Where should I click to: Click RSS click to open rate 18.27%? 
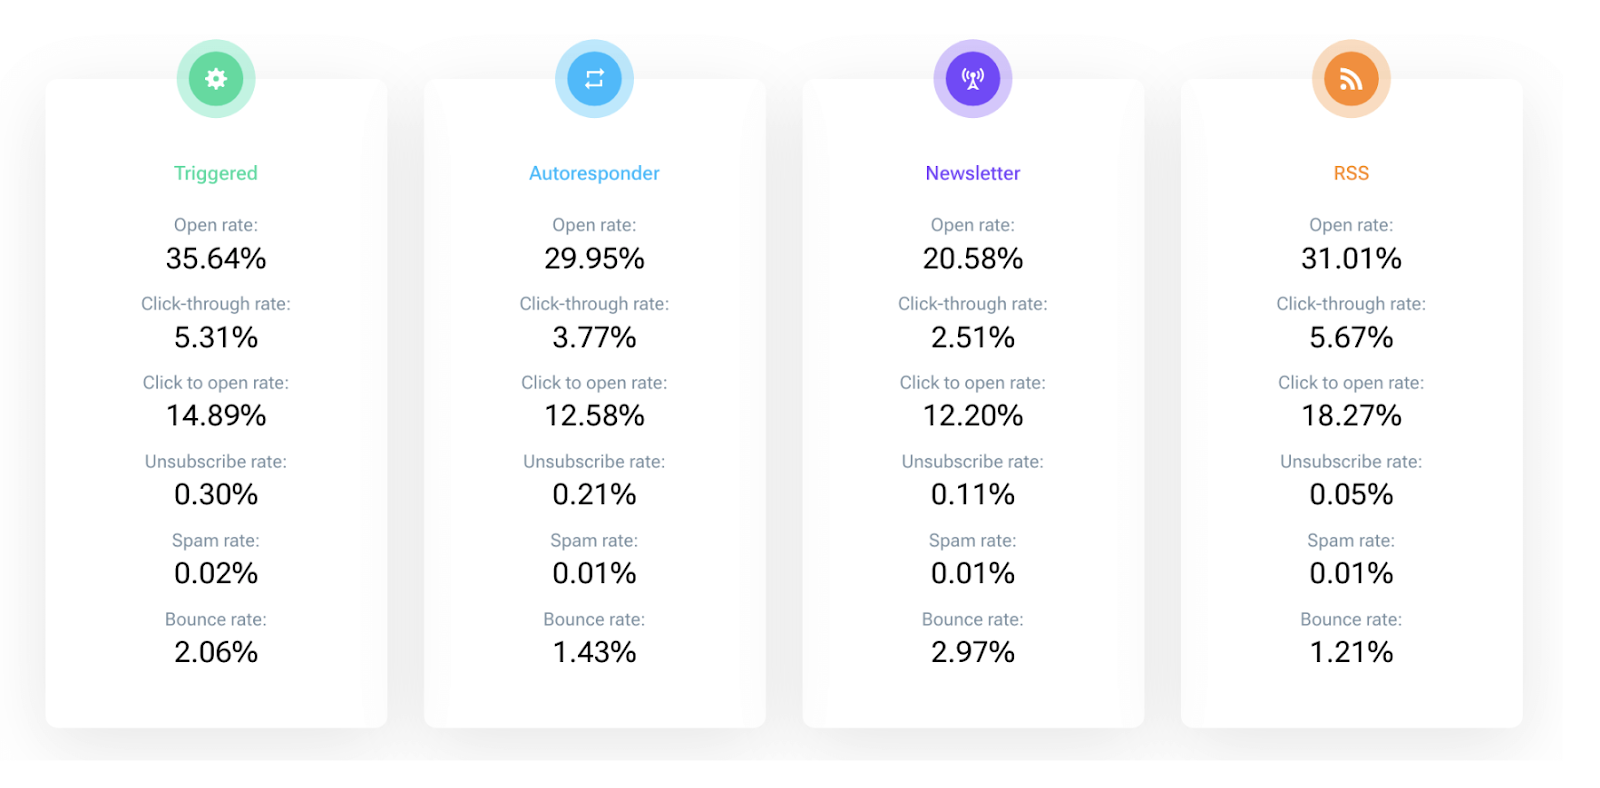click(x=1351, y=415)
